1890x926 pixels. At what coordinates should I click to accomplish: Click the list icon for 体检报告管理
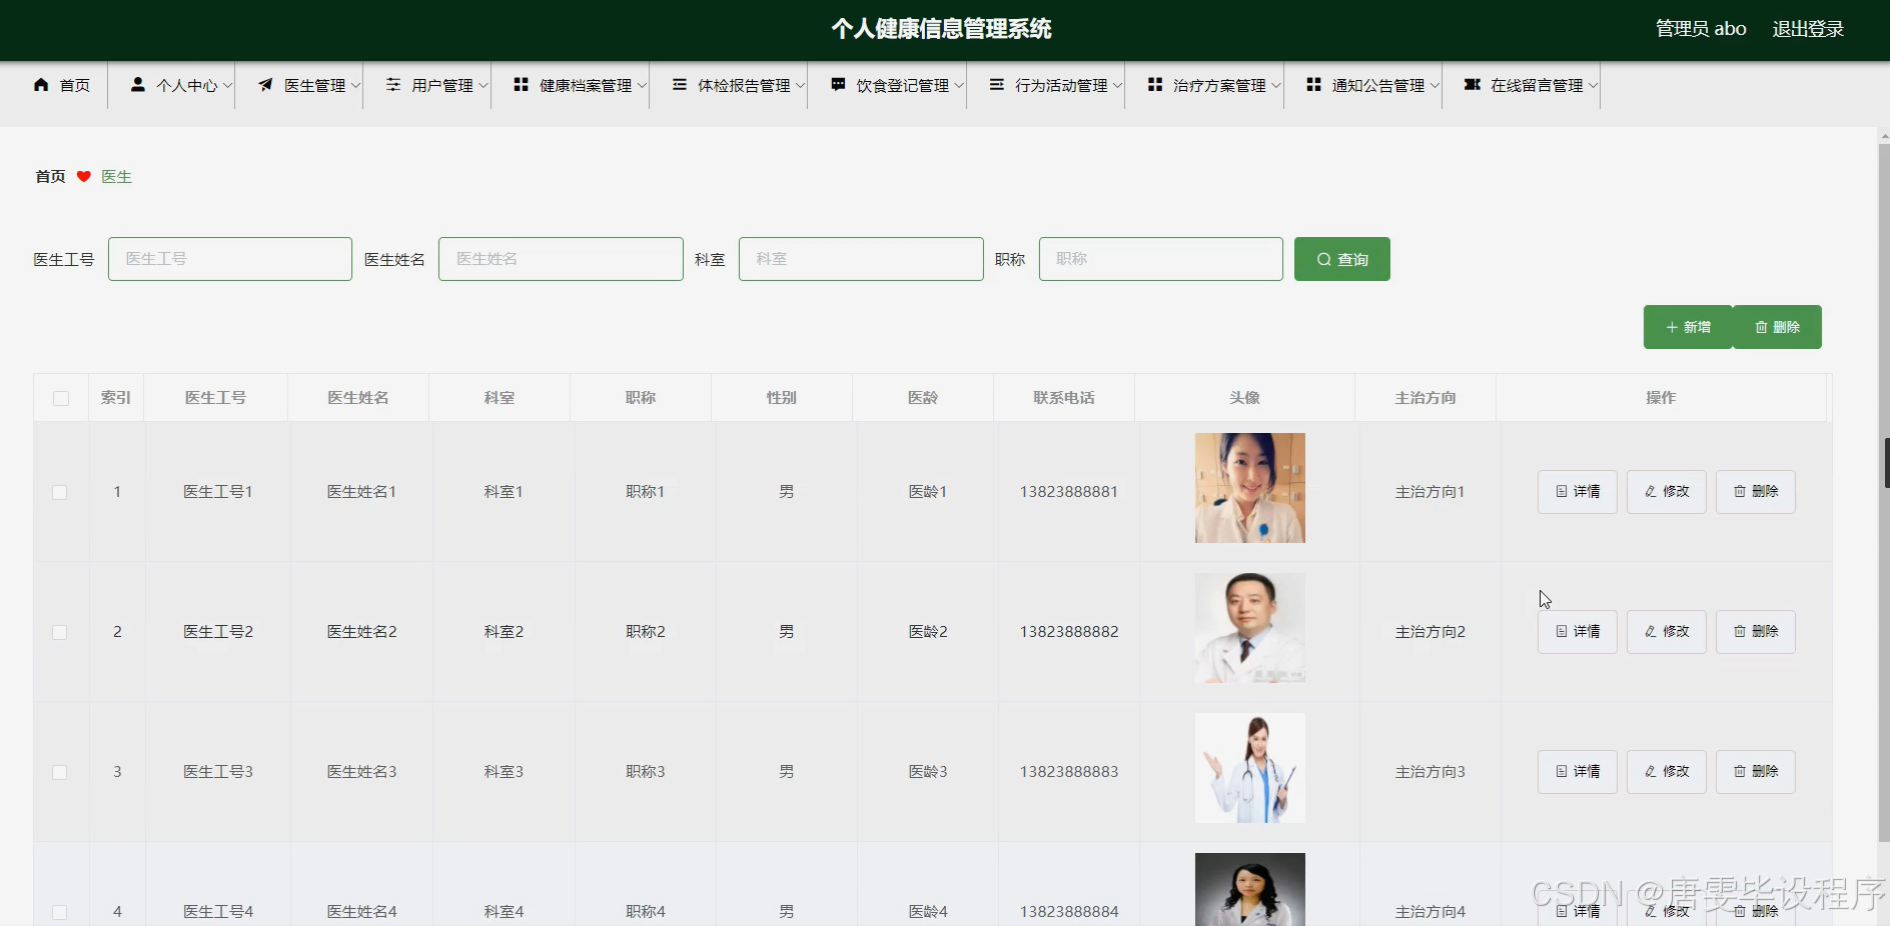(679, 85)
